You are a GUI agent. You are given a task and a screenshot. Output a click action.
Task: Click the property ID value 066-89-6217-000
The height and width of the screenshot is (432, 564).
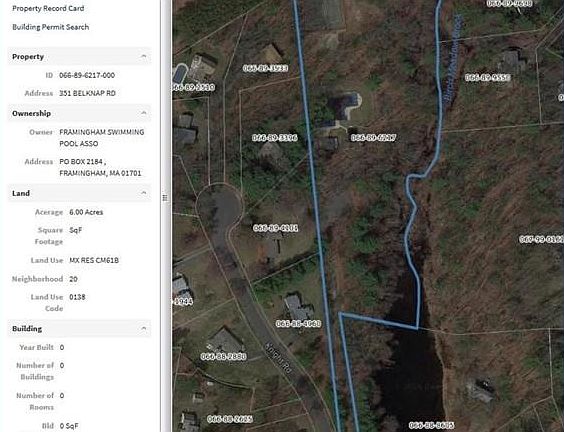87,75
